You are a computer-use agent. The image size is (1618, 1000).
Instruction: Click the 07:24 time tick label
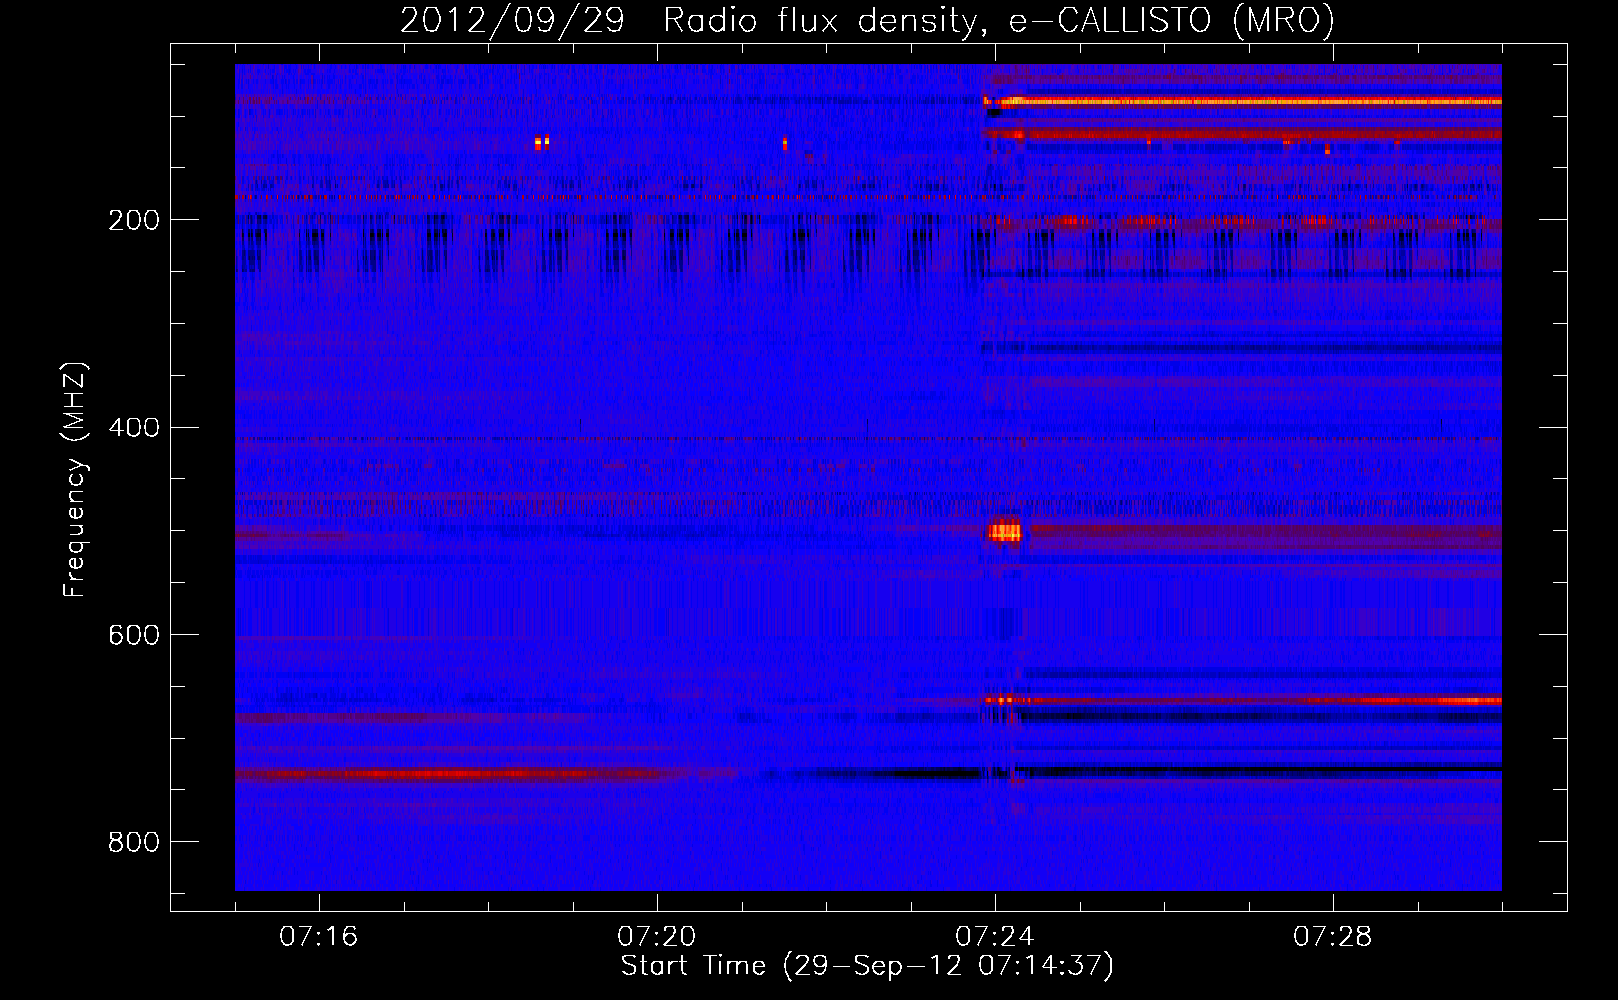point(995,937)
